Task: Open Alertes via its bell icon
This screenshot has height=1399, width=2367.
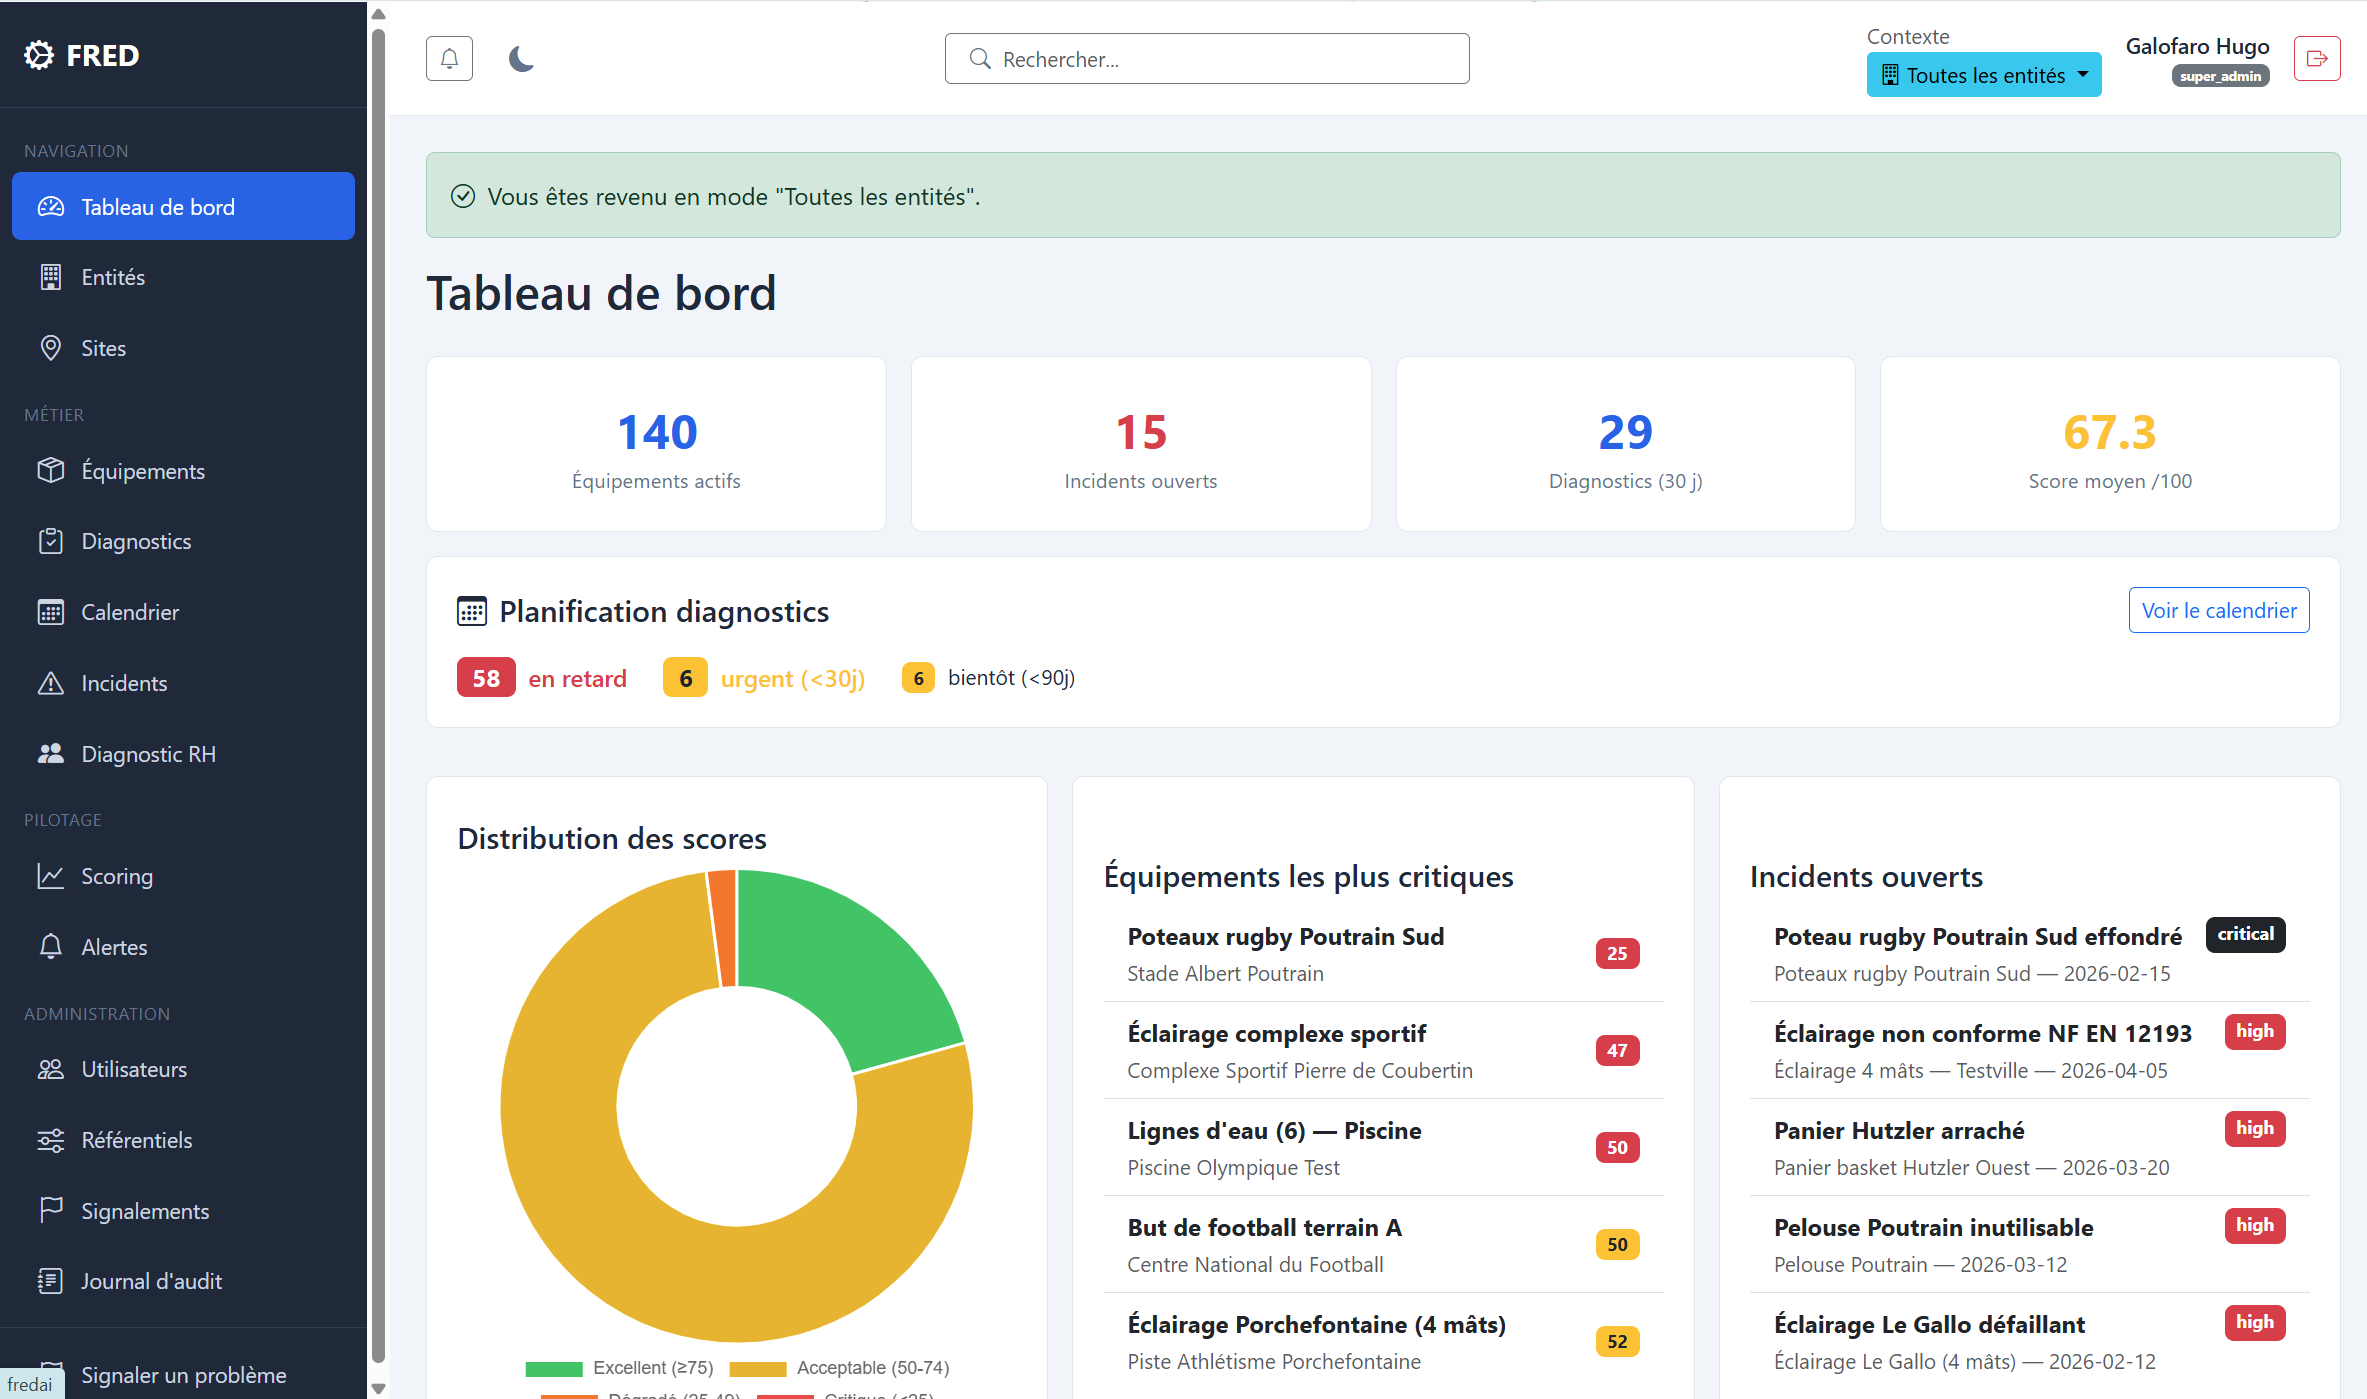Action: click(51, 946)
